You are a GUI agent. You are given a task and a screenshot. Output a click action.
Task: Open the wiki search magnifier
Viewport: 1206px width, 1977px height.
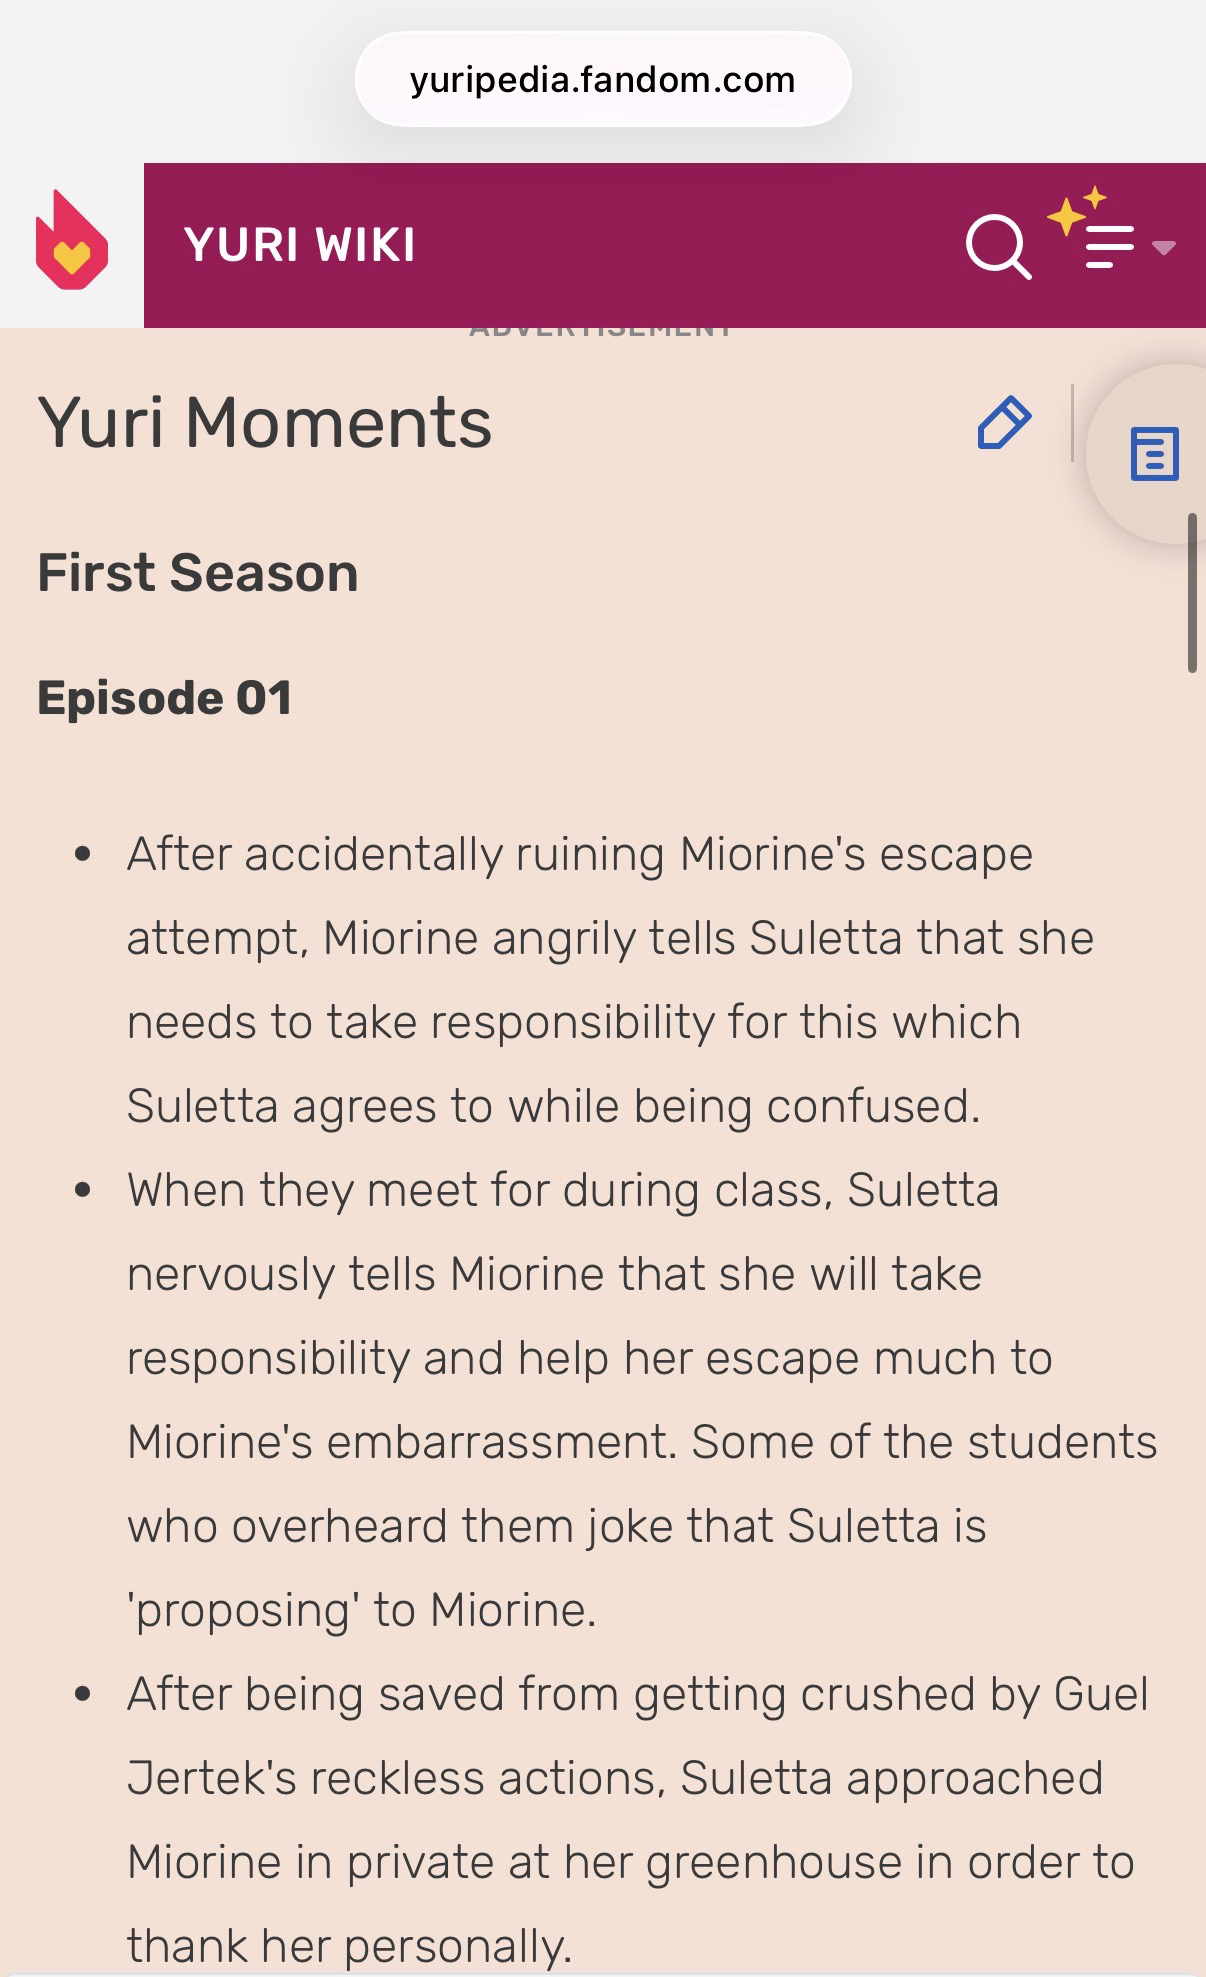coord(997,246)
